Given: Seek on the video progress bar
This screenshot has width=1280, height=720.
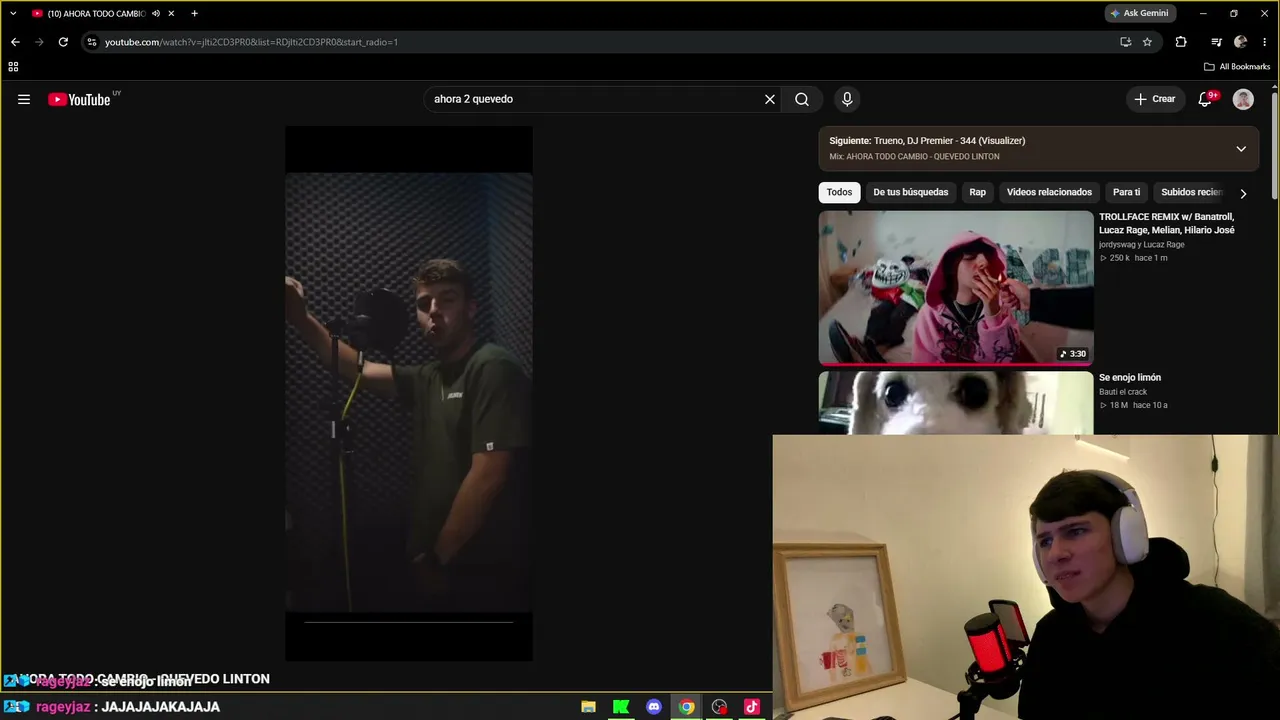Looking at the screenshot, I should click(x=409, y=622).
